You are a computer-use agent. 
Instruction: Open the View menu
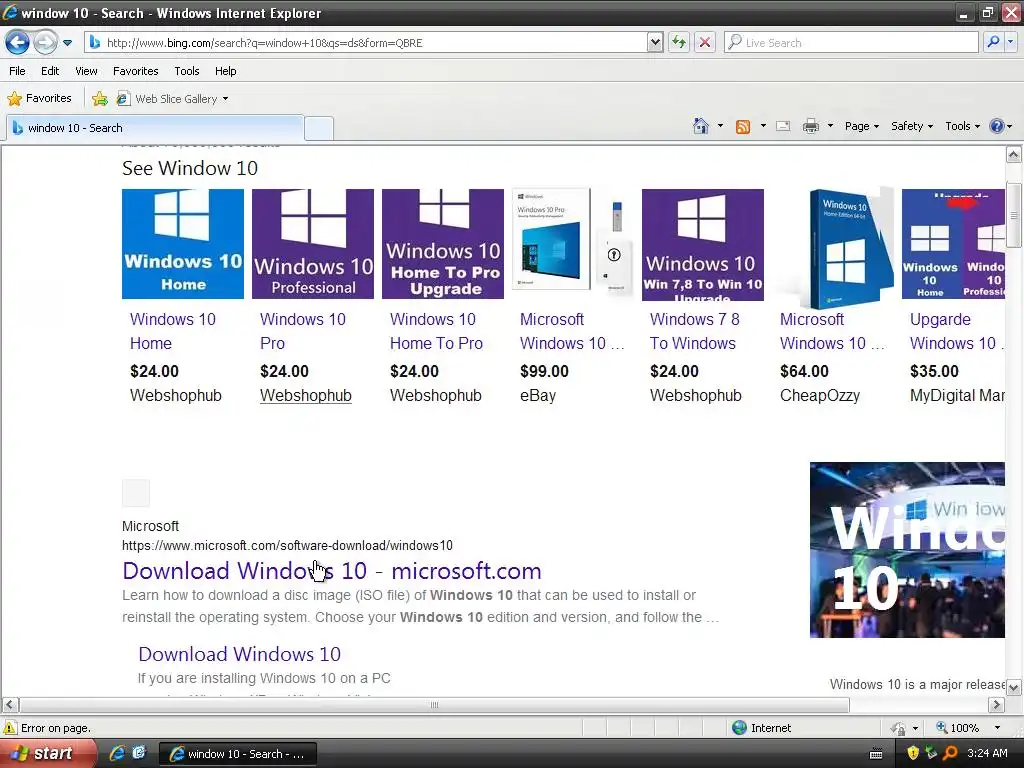click(x=86, y=71)
